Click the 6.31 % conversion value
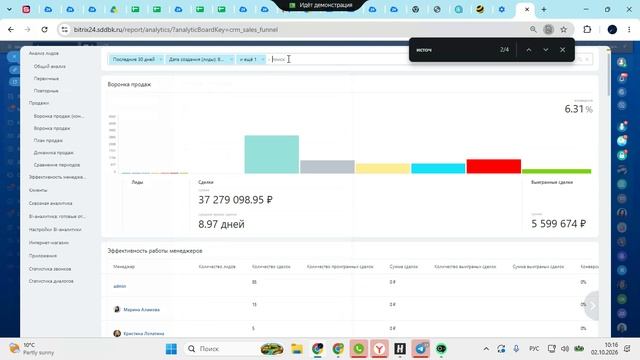 point(578,109)
